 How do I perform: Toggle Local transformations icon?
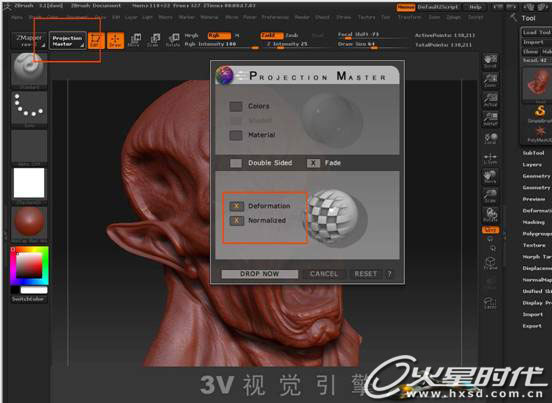tap(490, 138)
